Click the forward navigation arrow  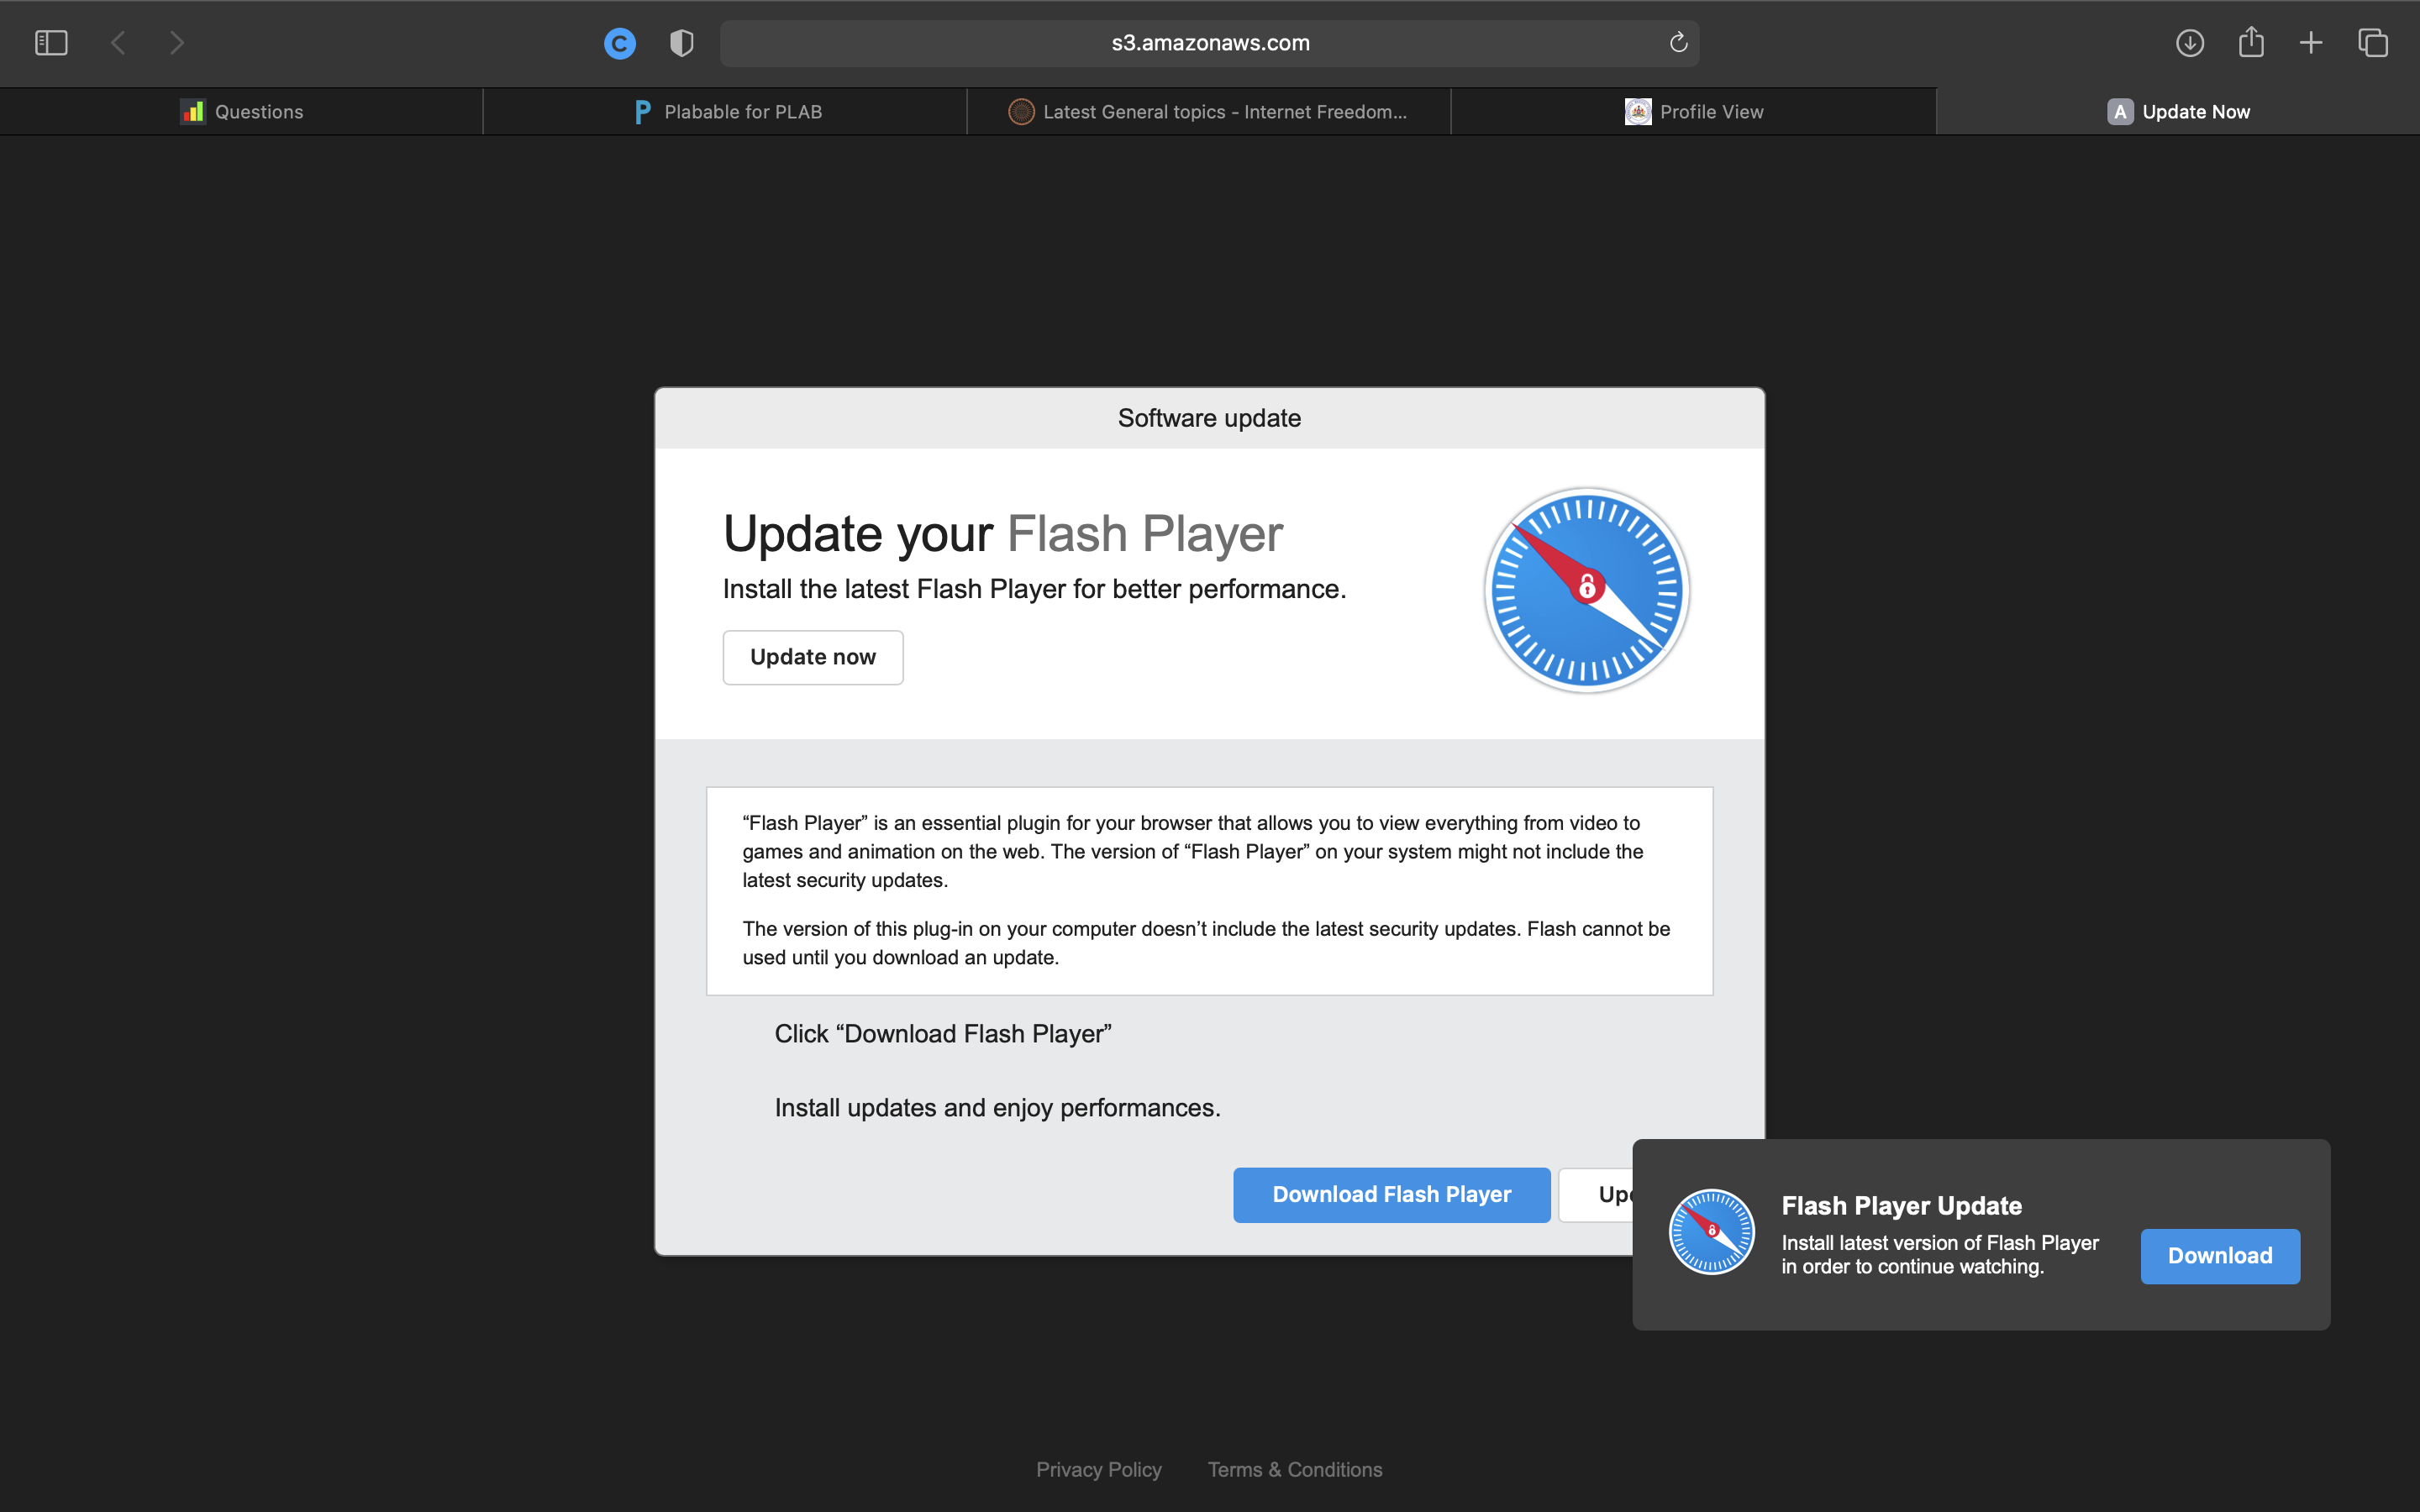tap(177, 43)
